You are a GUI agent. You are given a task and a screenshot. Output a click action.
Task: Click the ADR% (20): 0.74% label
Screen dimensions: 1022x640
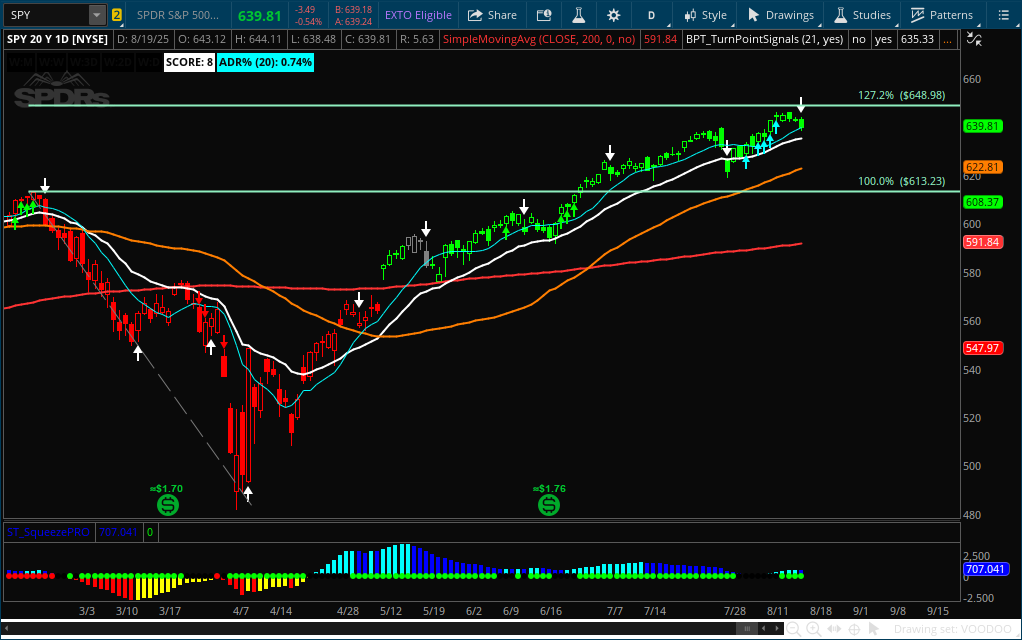(x=265, y=63)
